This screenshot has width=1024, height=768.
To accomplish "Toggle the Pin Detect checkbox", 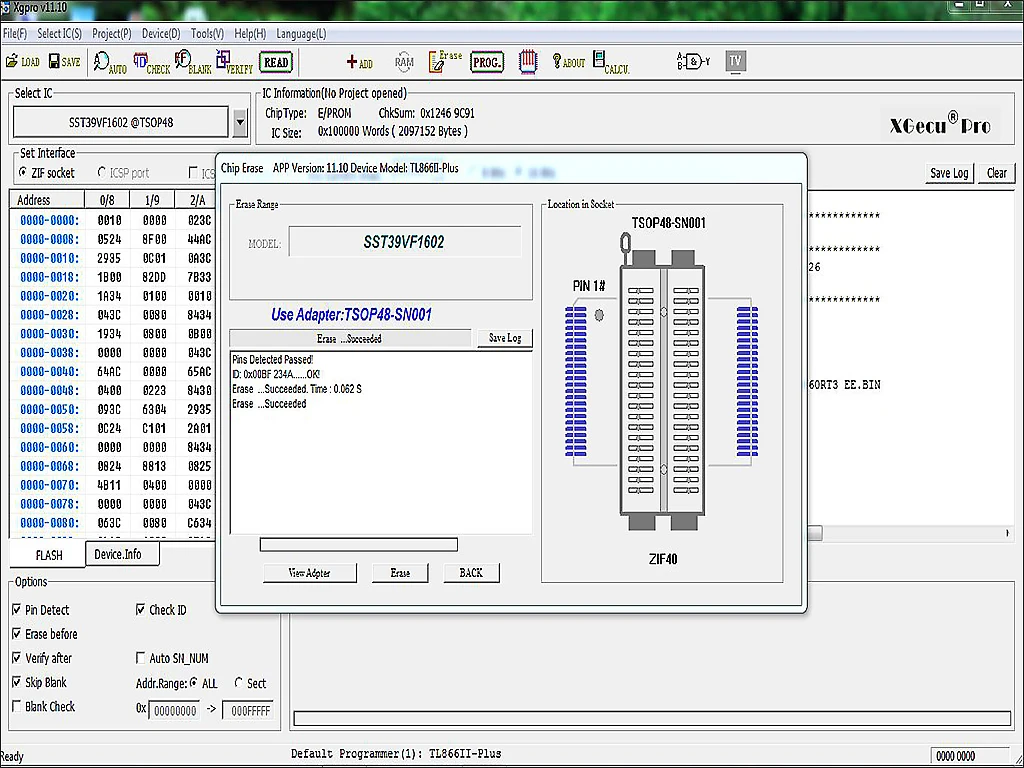I will coord(17,610).
